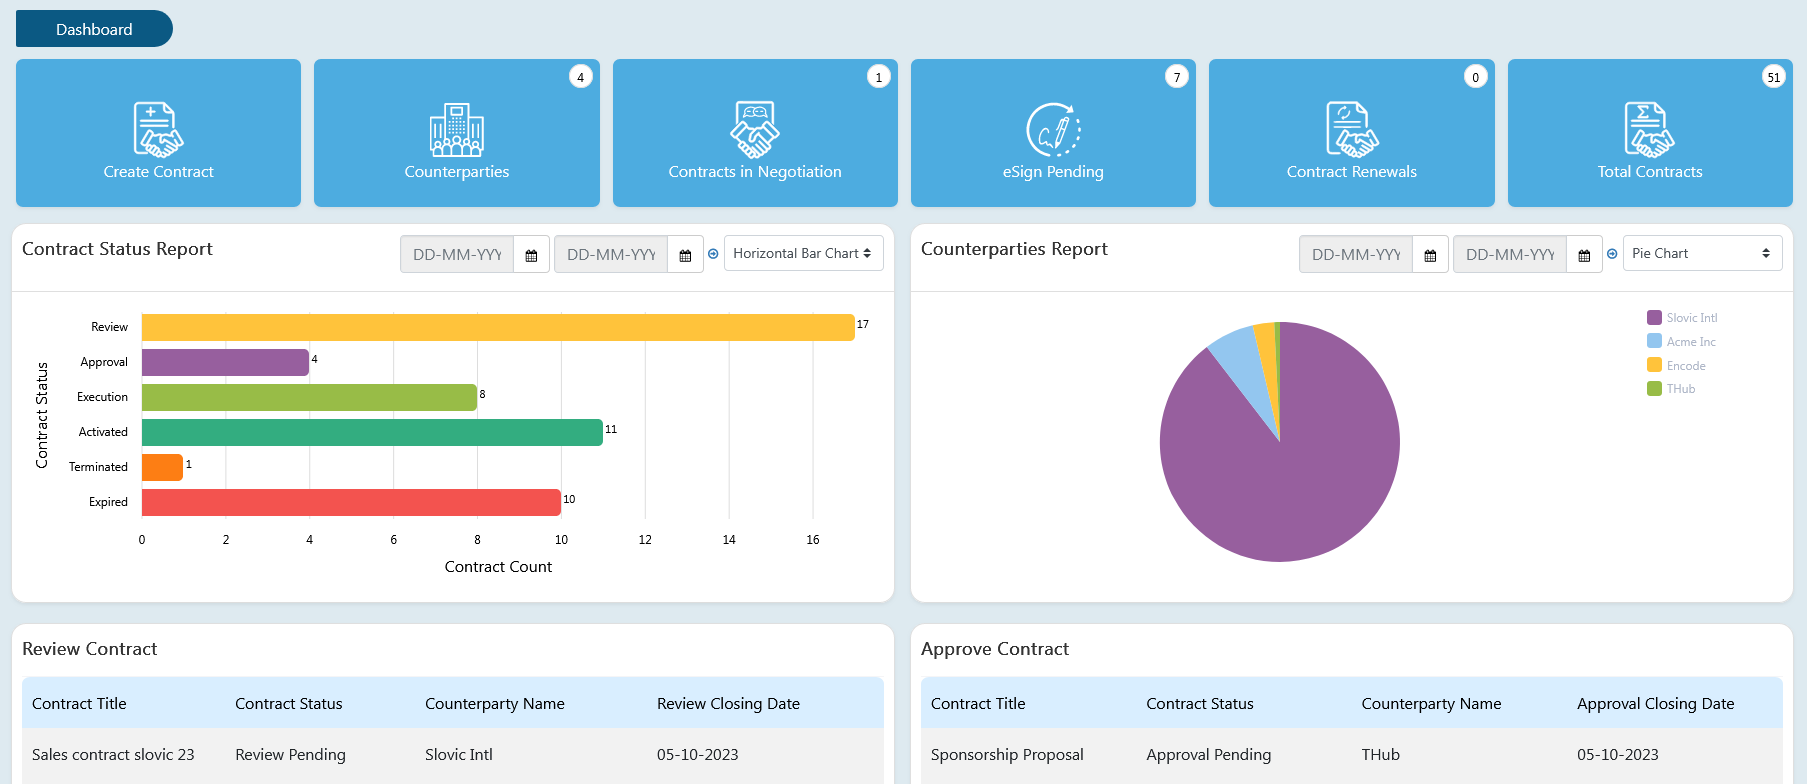Expand the Horizontal Bar Chart dropdown
Screen dimensions: 1807x784
coord(802,254)
